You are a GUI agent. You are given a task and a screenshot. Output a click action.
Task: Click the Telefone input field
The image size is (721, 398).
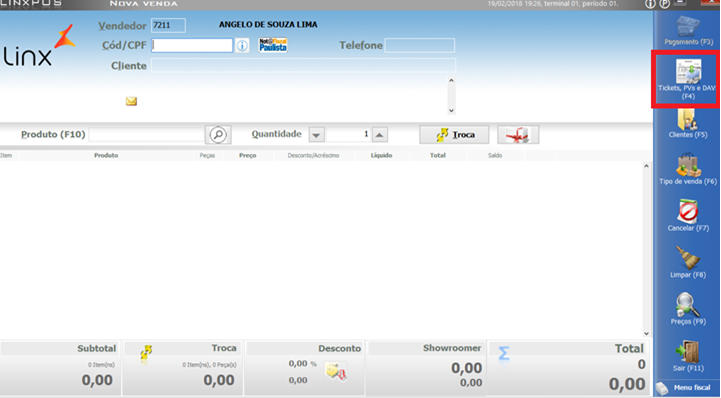pyautogui.click(x=420, y=45)
